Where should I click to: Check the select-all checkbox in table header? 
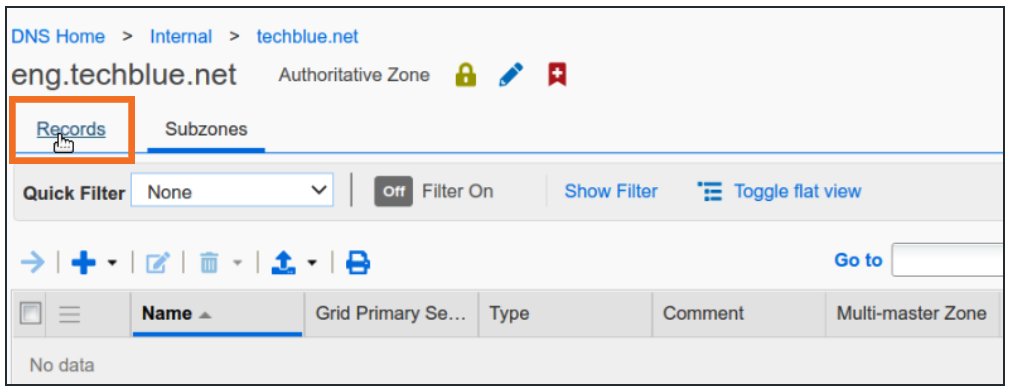pos(31,313)
